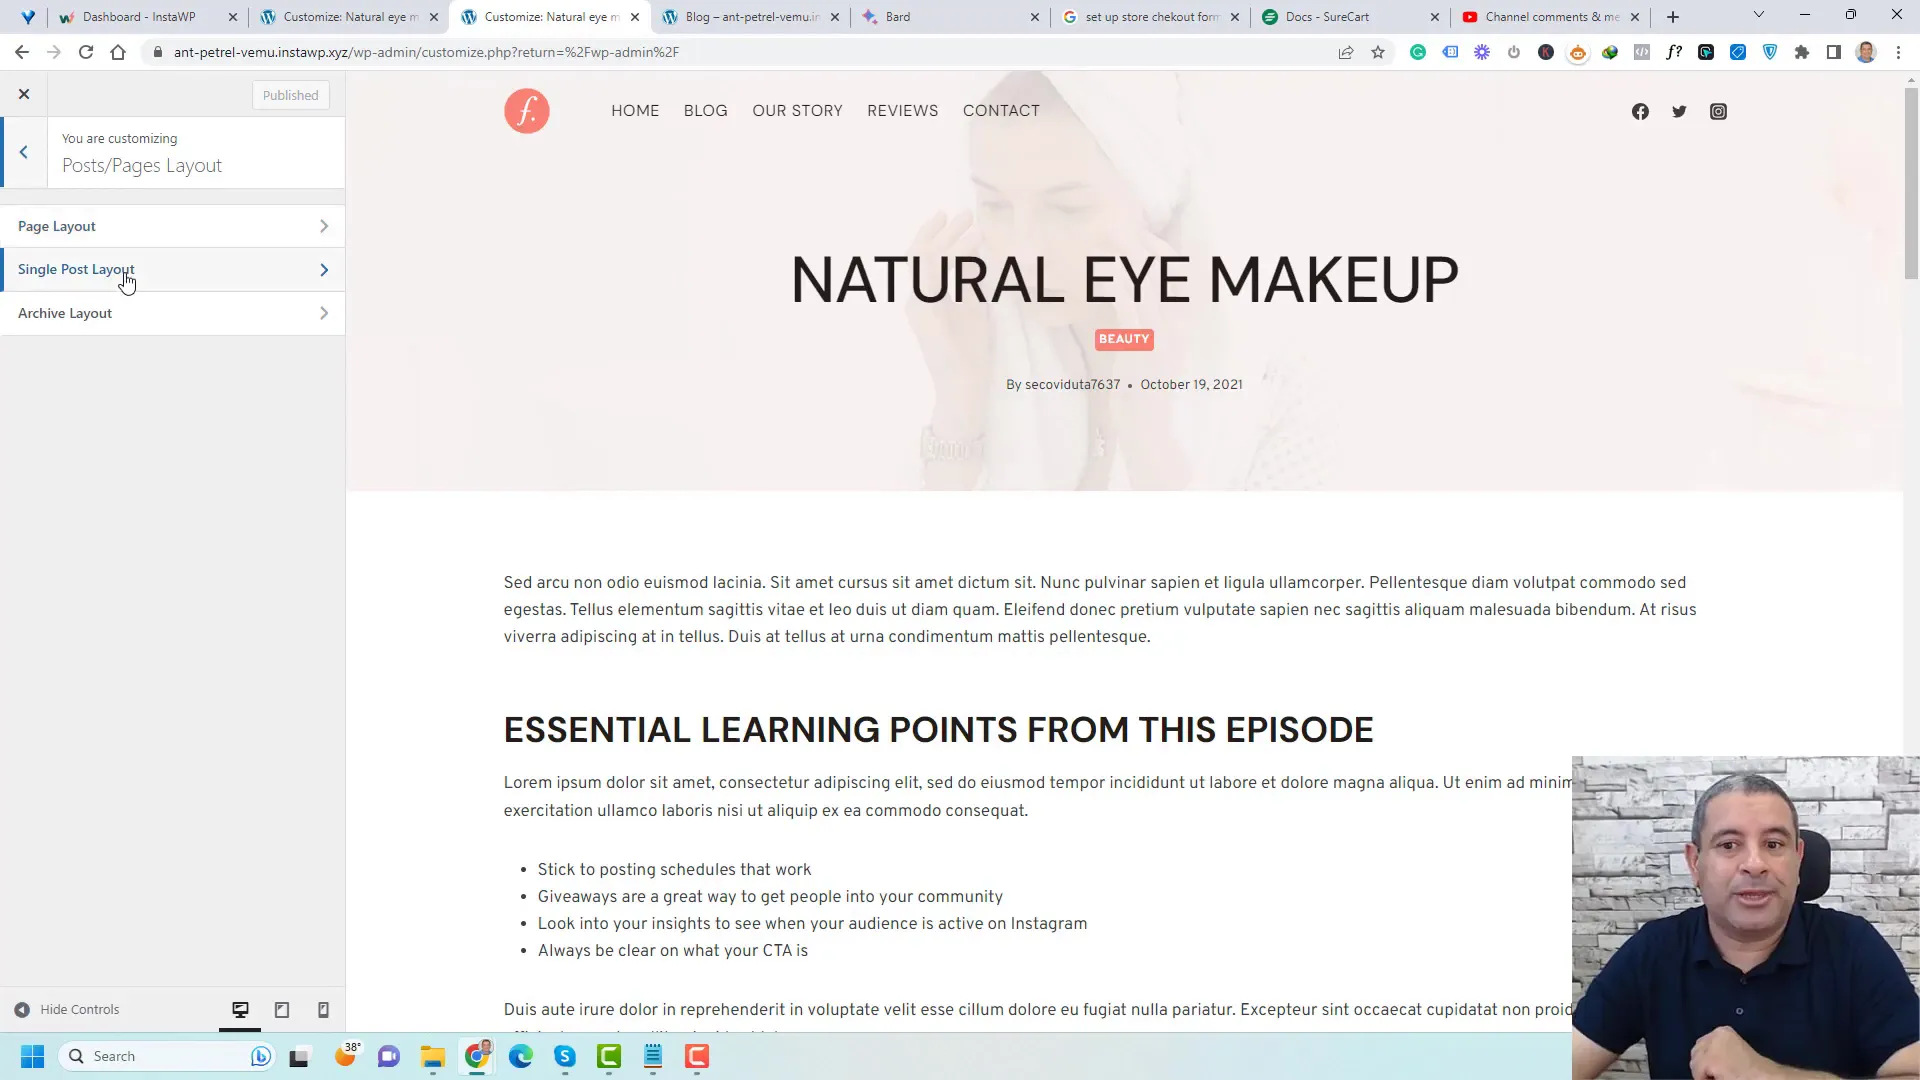1920x1080 pixels.
Task: Expand the Archive Layout section
Action: tap(173, 313)
